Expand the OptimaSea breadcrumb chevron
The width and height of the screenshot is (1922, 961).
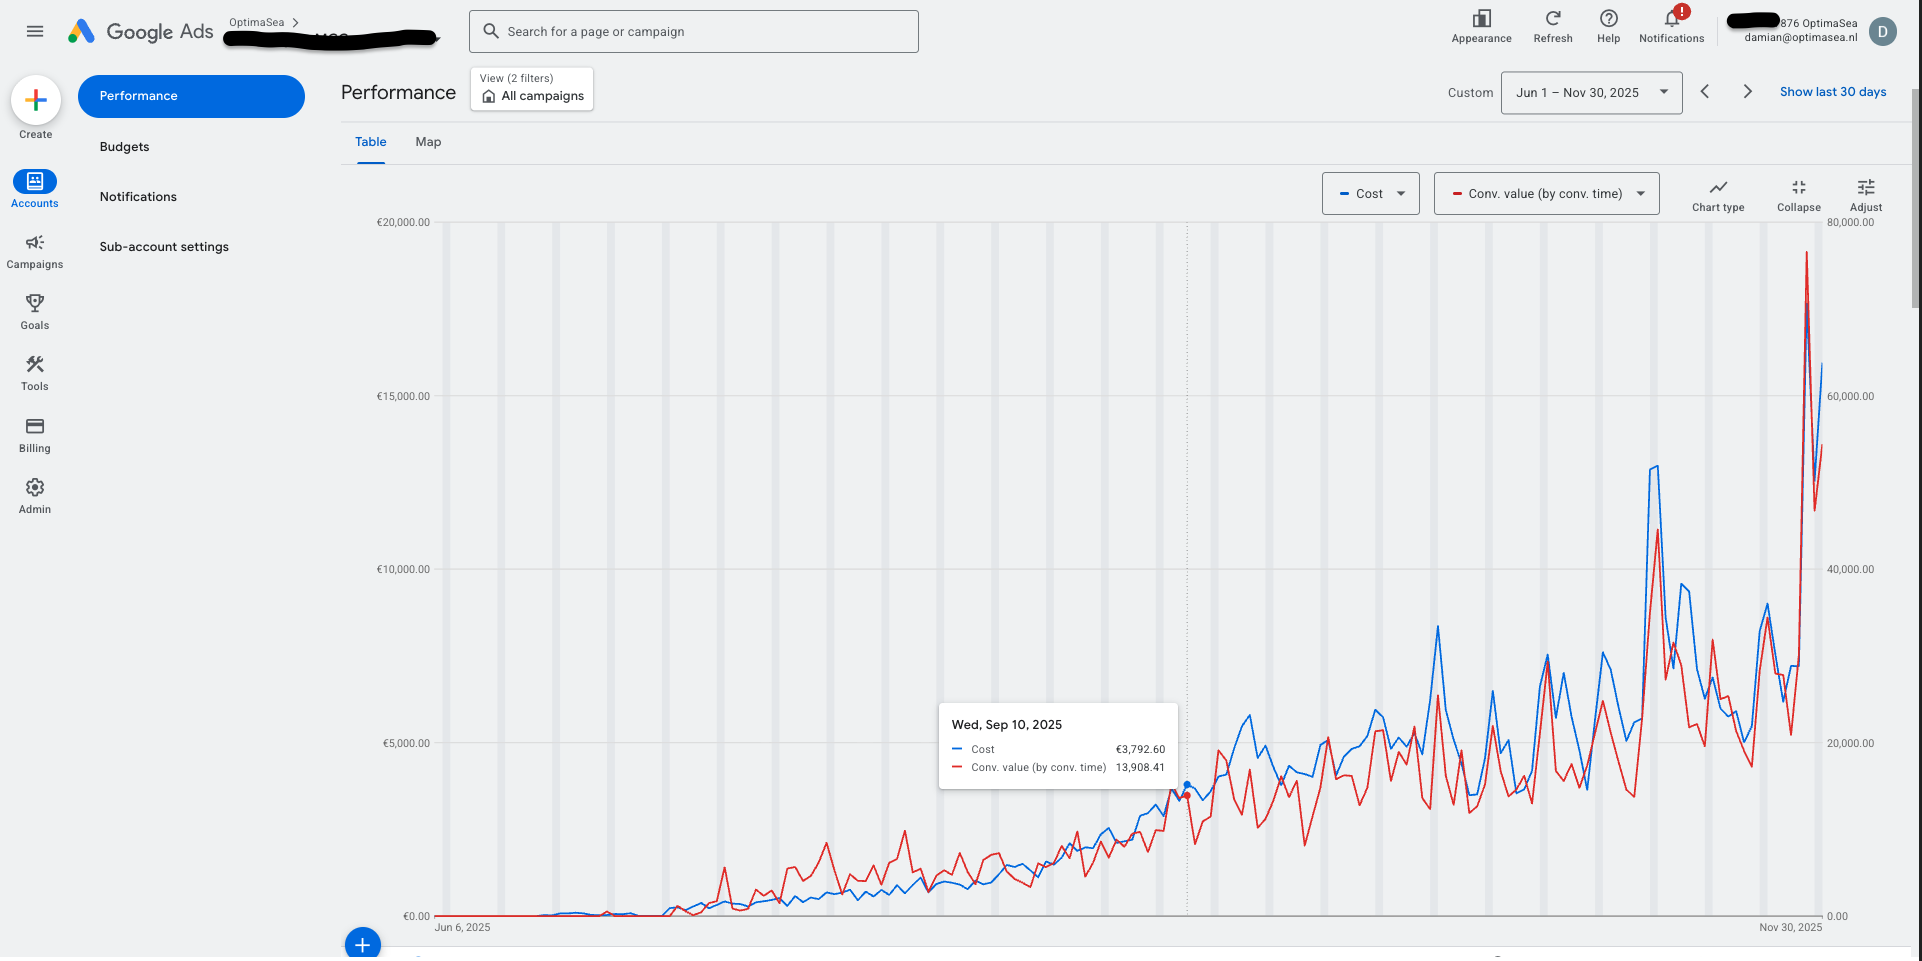296,22
